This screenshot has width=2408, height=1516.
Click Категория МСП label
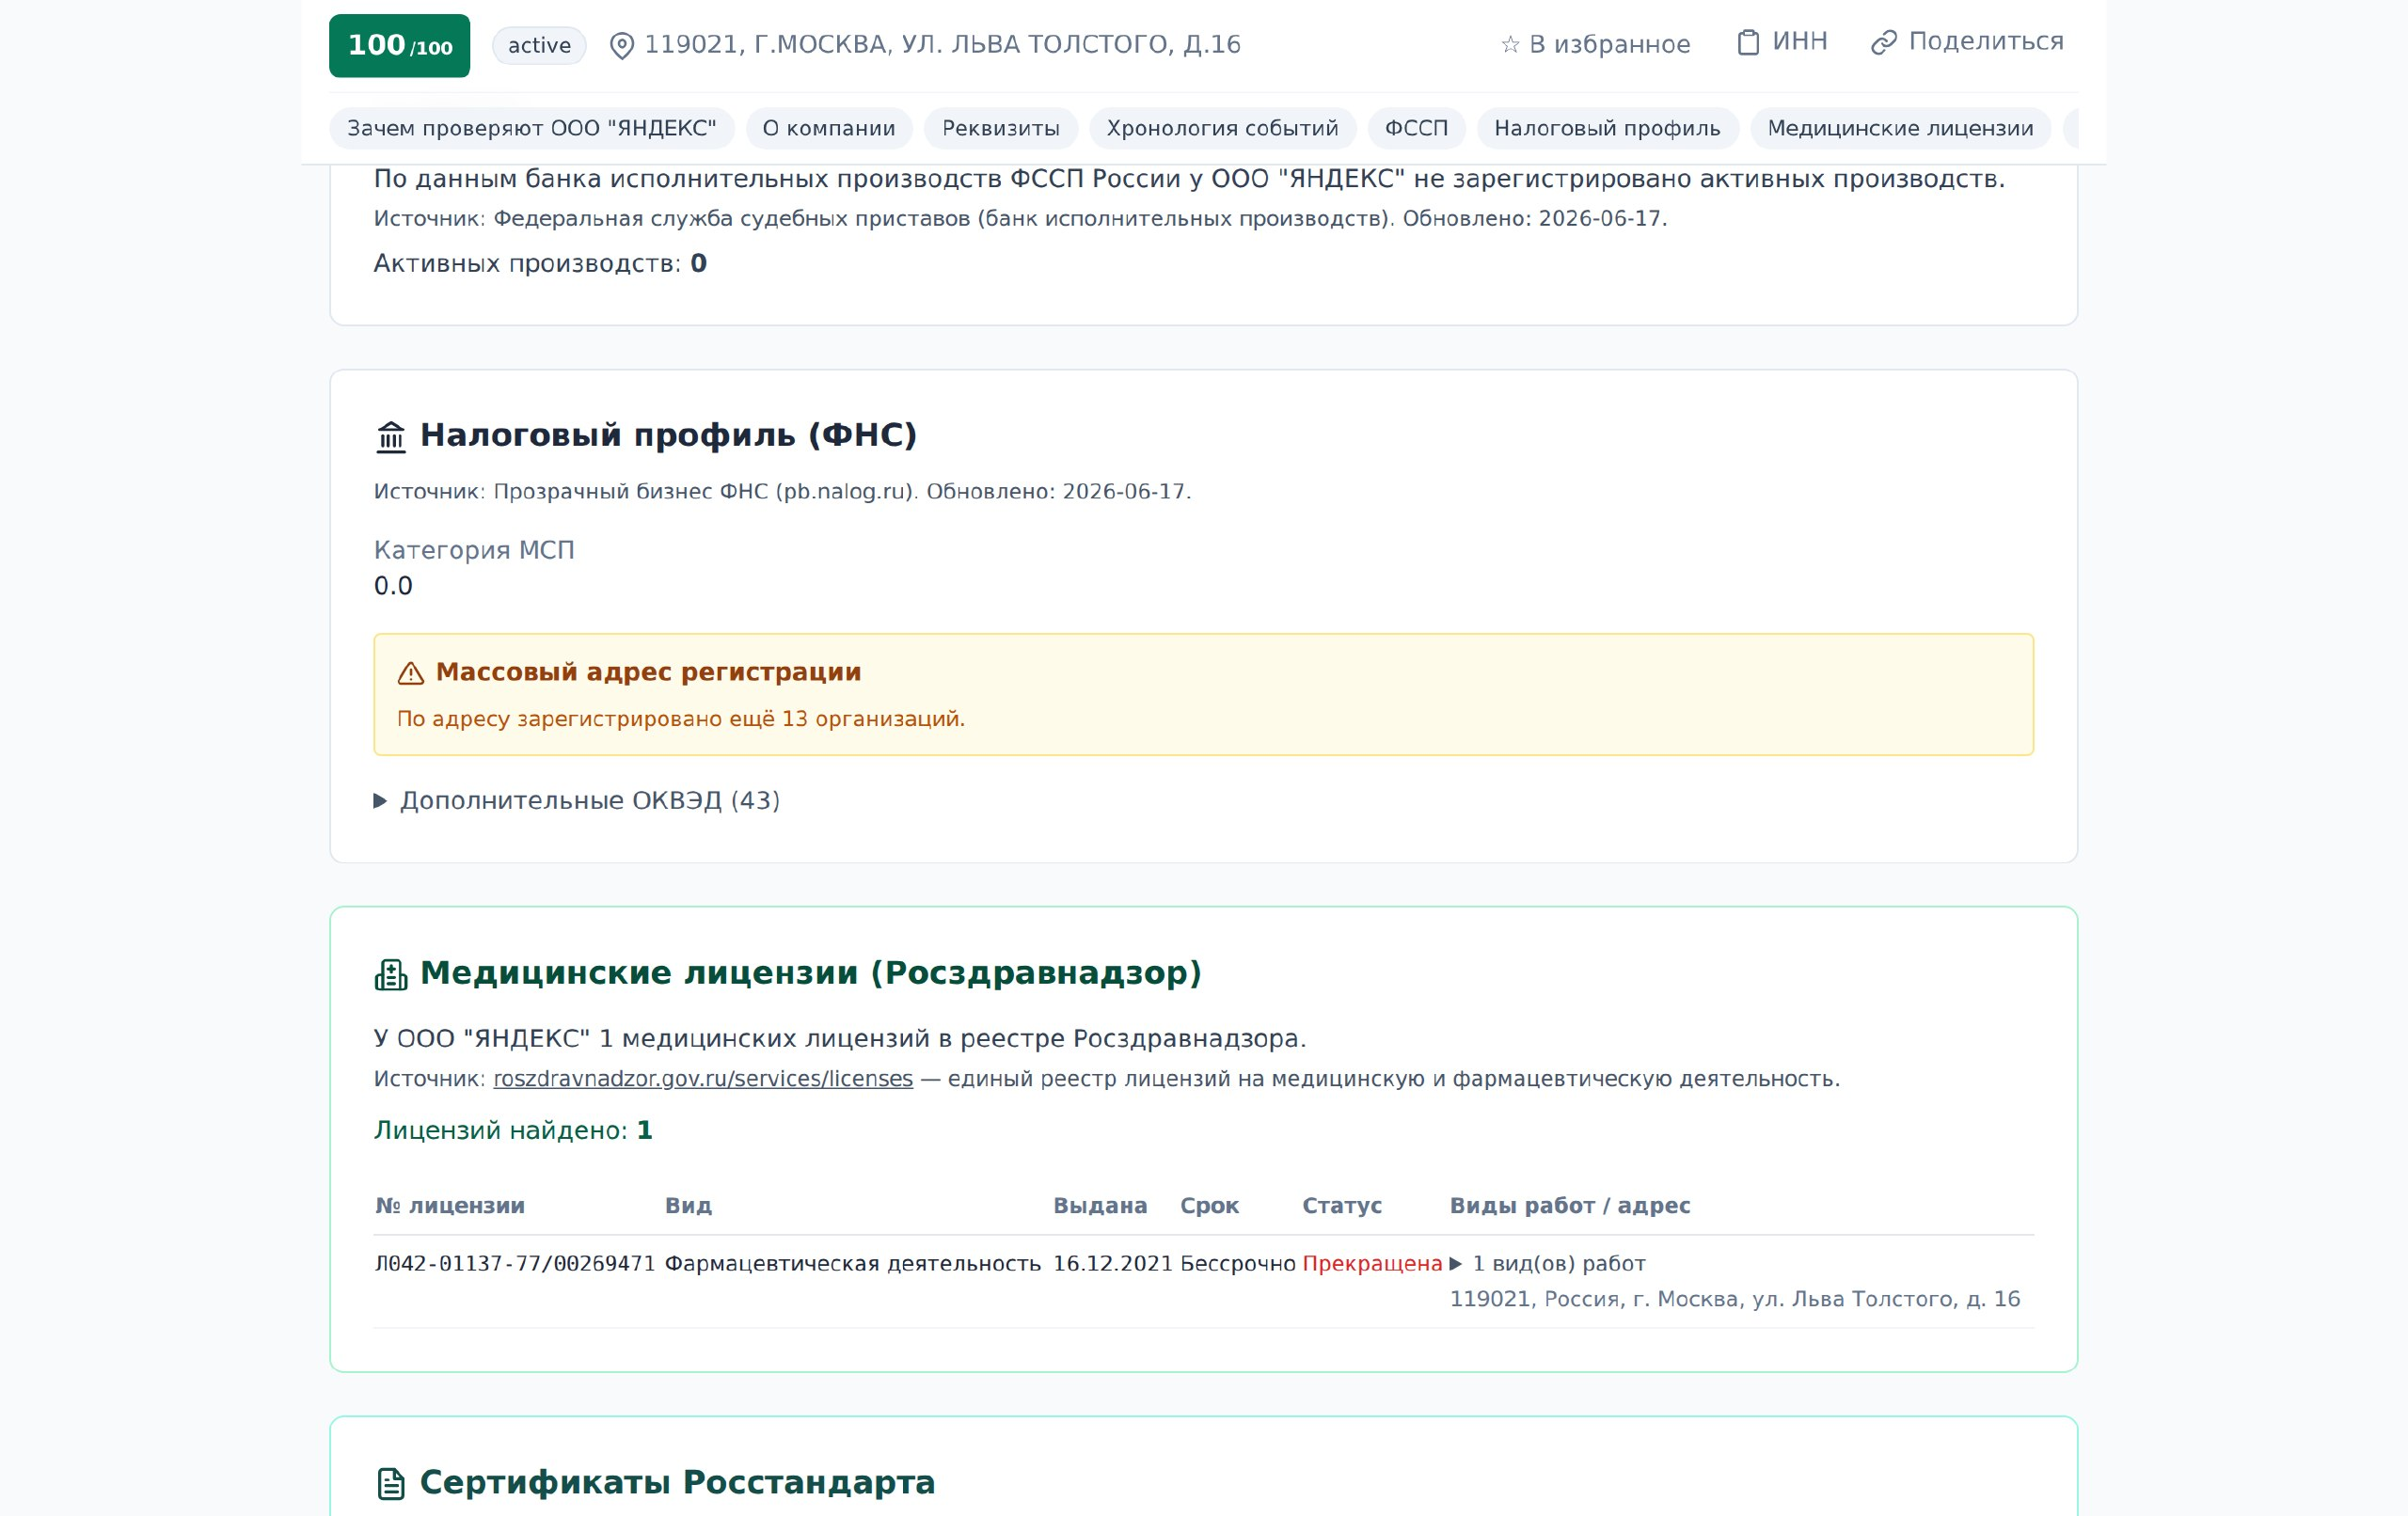pyautogui.click(x=474, y=550)
